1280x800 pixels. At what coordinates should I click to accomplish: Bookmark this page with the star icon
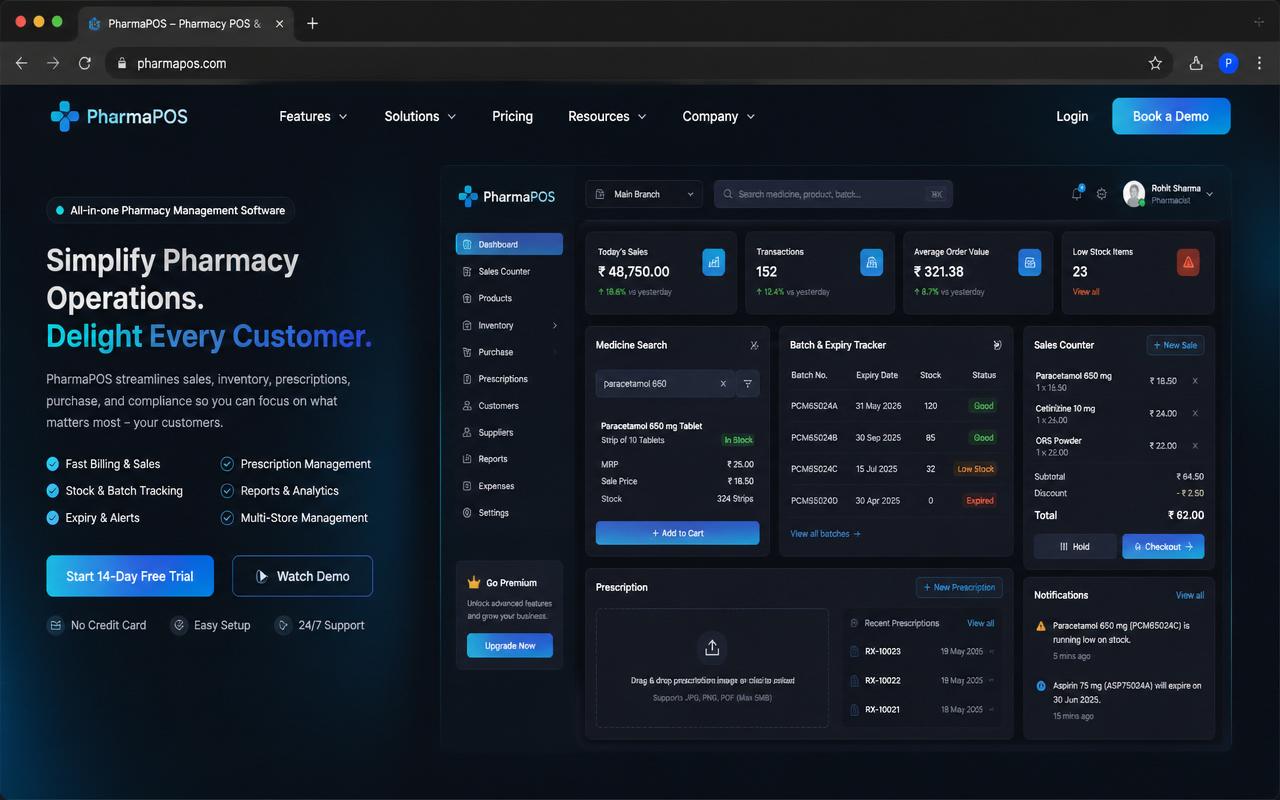pos(1155,63)
